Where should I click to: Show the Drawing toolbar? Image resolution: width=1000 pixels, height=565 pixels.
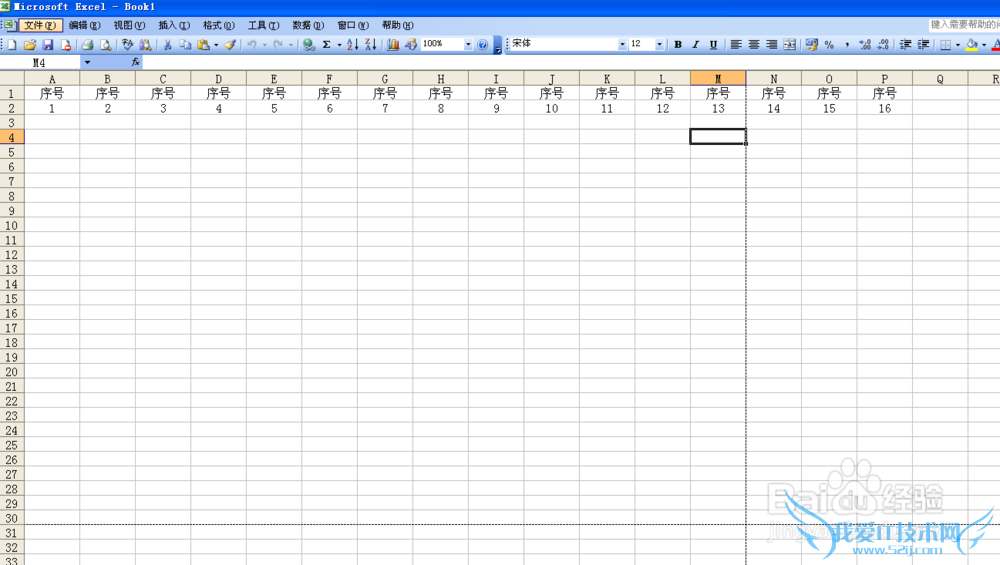[411, 45]
